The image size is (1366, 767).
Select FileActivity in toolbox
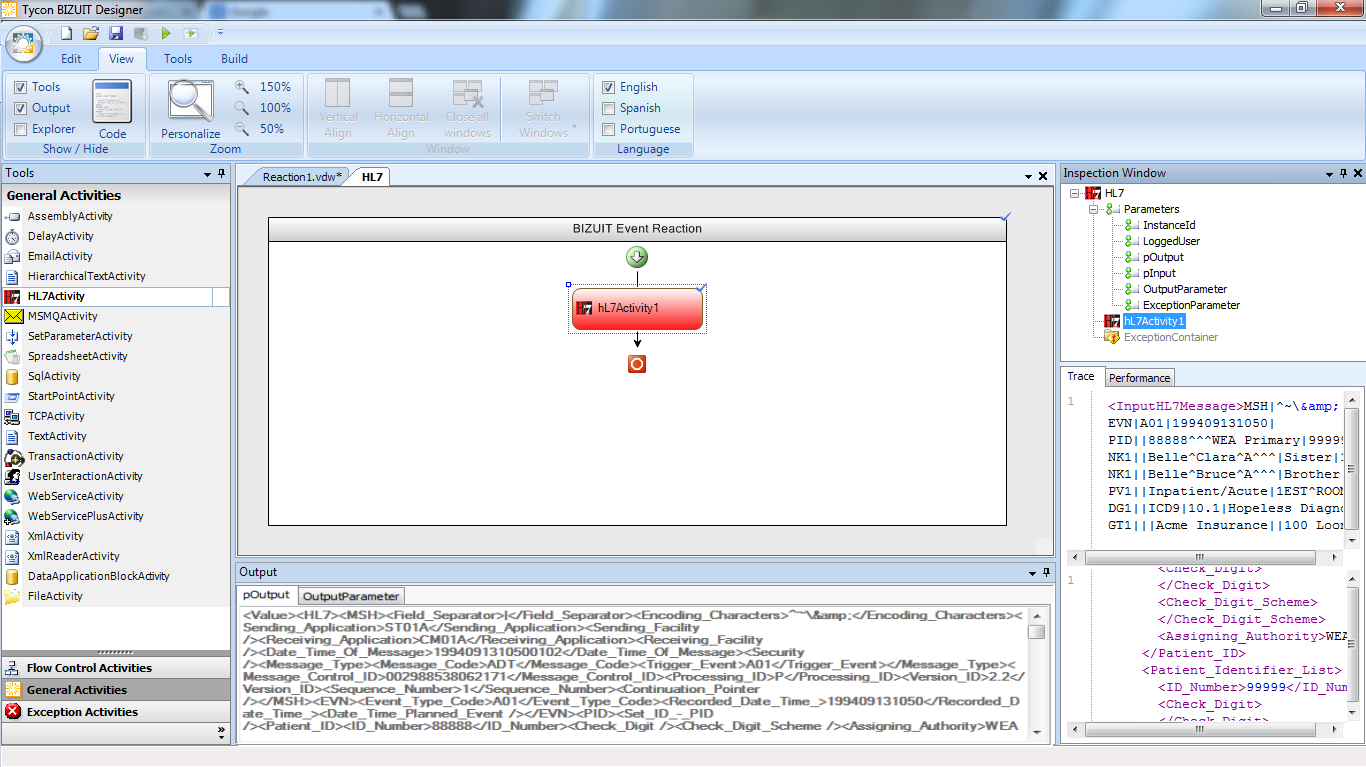pyautogui.click(x=55, y=596)
